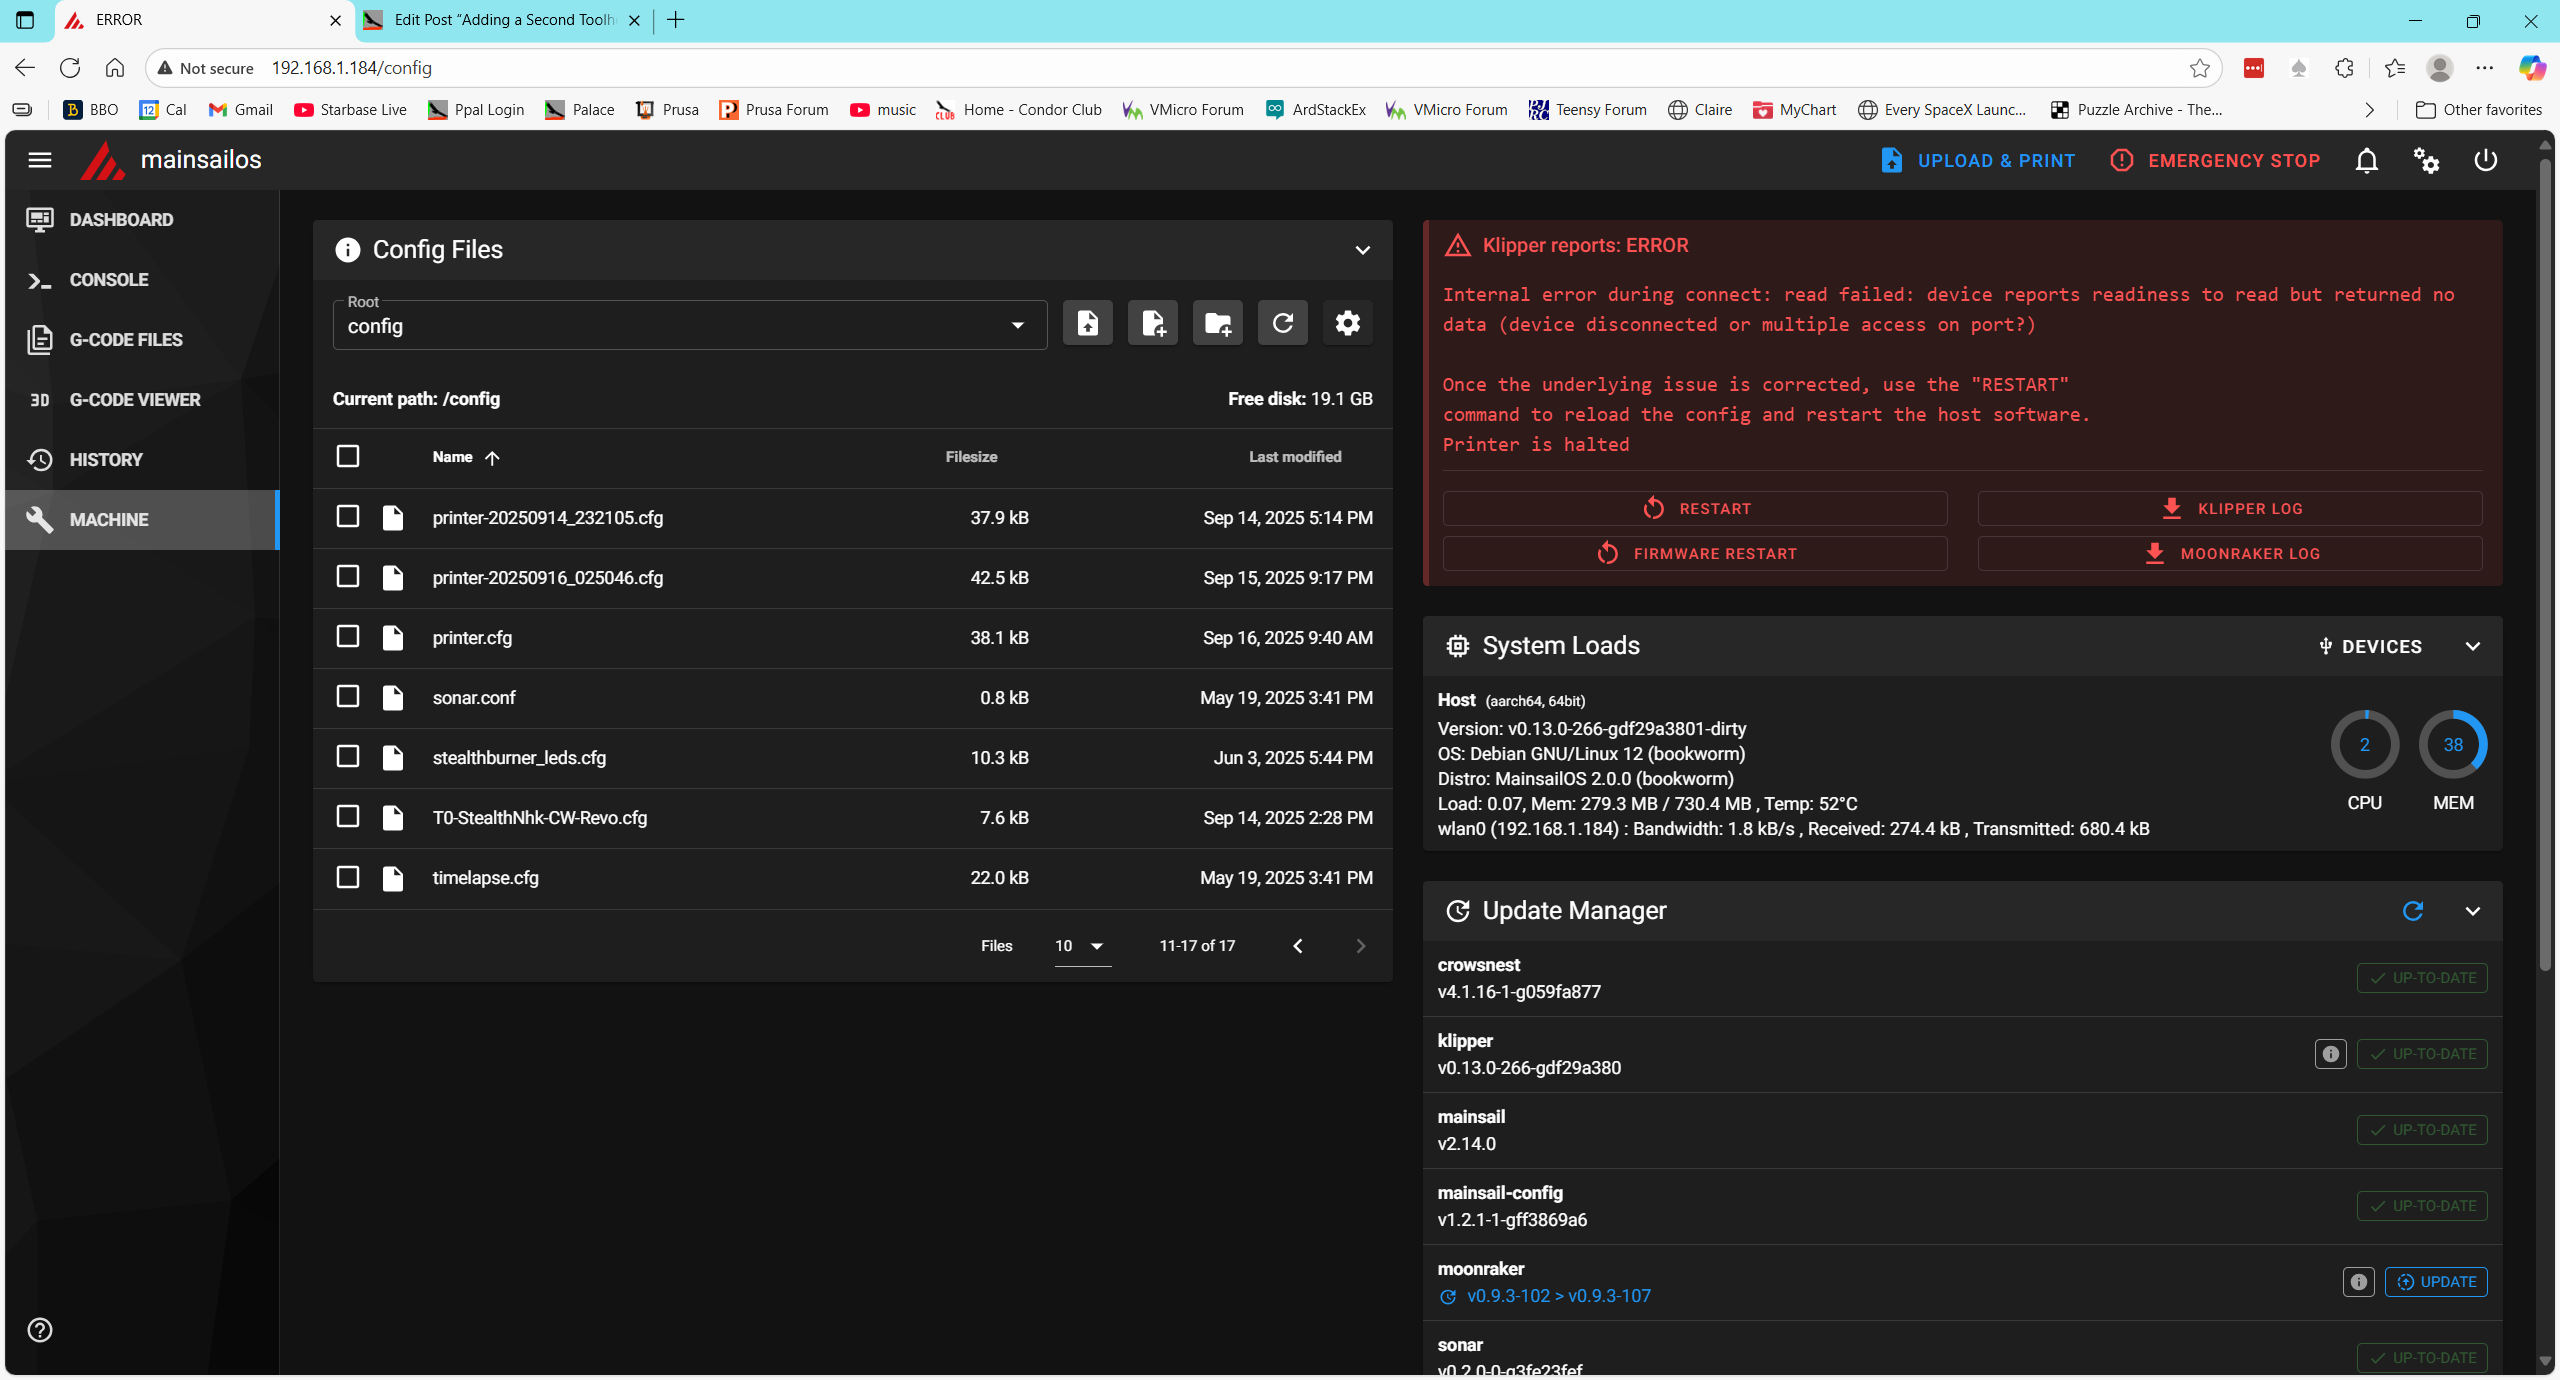Check the printer.cfg file checkbox

(347, 637)
